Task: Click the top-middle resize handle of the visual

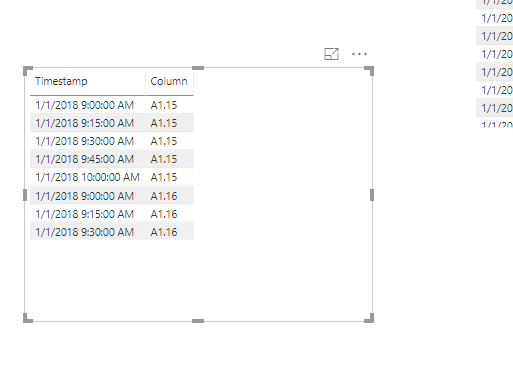Action: click(198, 68)
